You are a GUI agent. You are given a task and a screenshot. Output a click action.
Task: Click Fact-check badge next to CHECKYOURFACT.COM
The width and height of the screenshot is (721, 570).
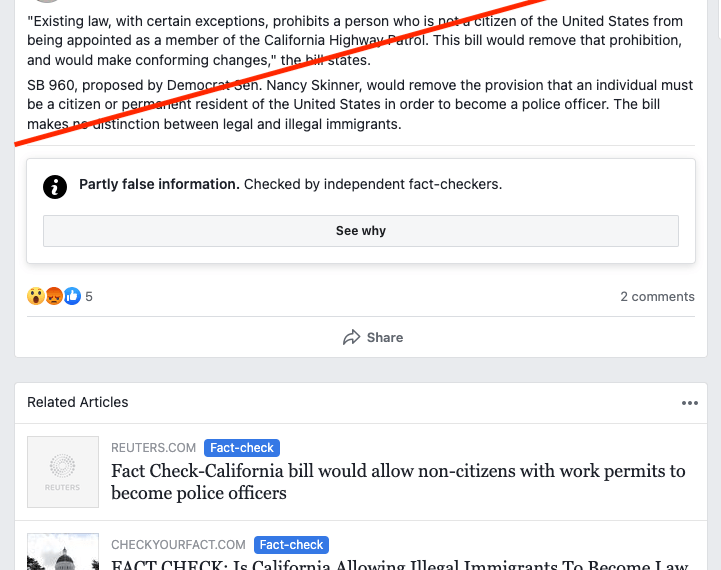[x=292, y=545]
